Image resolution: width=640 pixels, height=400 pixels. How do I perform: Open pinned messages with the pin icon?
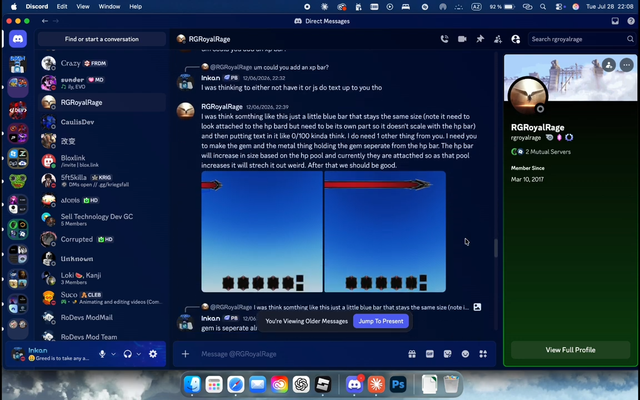[480, 39]
